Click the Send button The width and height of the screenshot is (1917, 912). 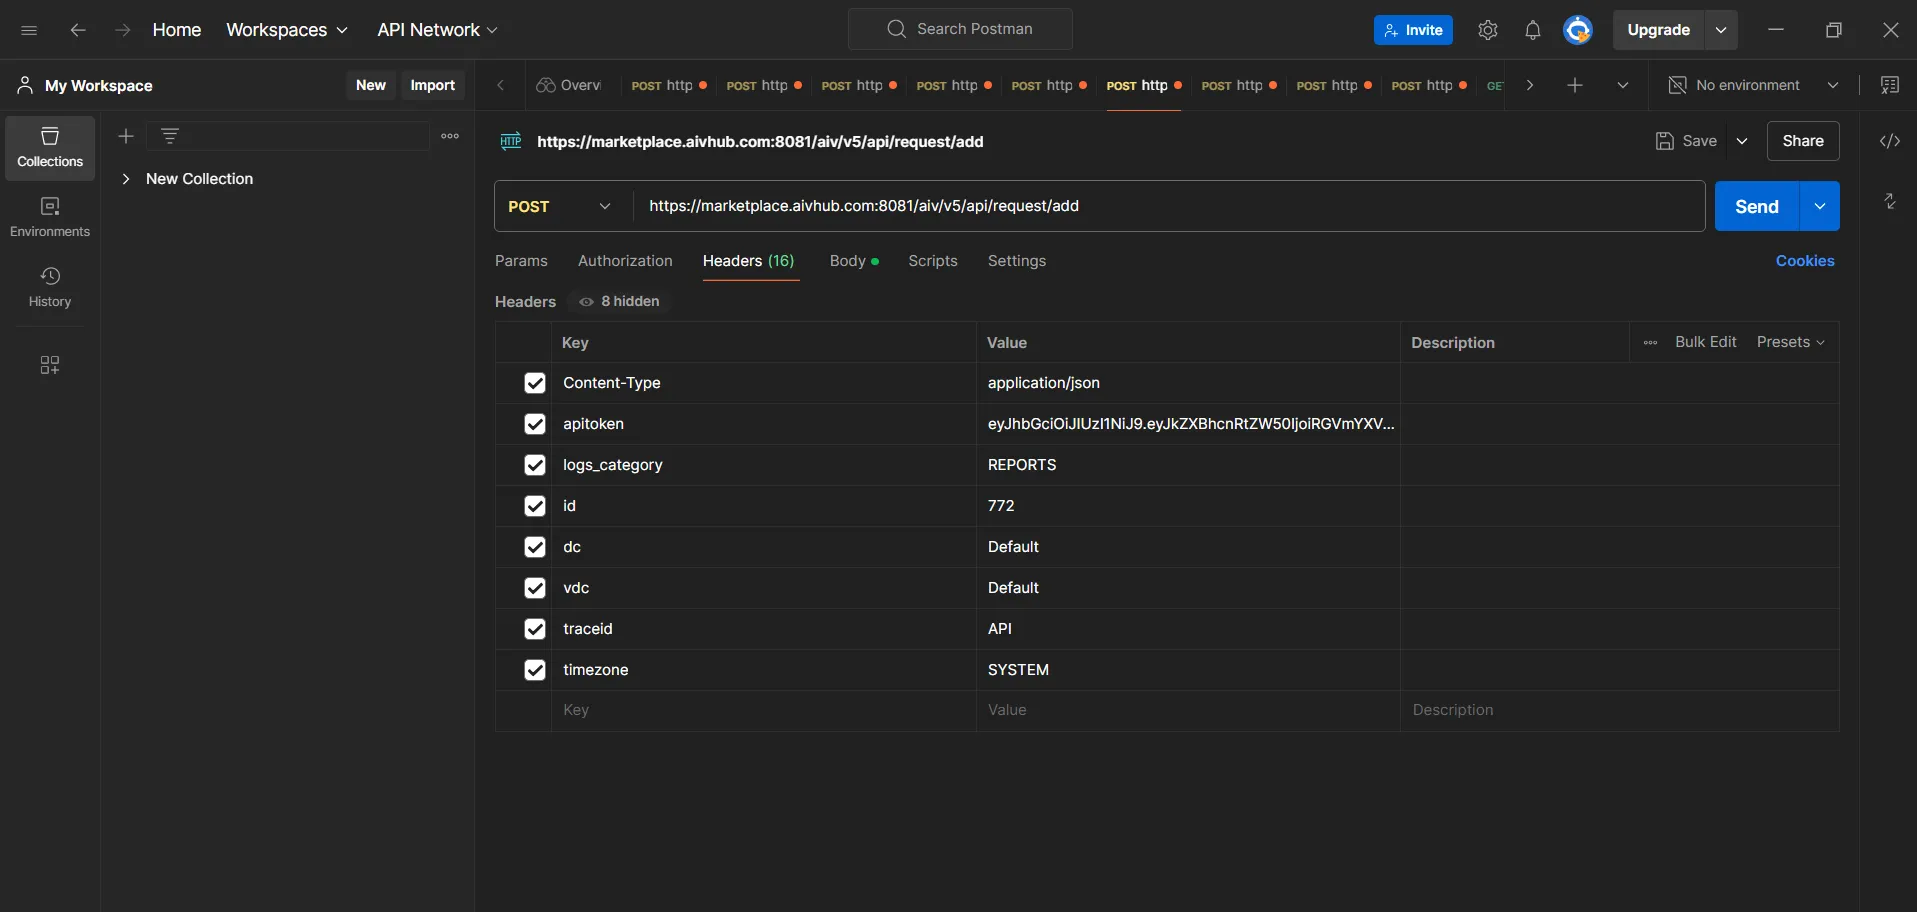[x=1757, y=206]
